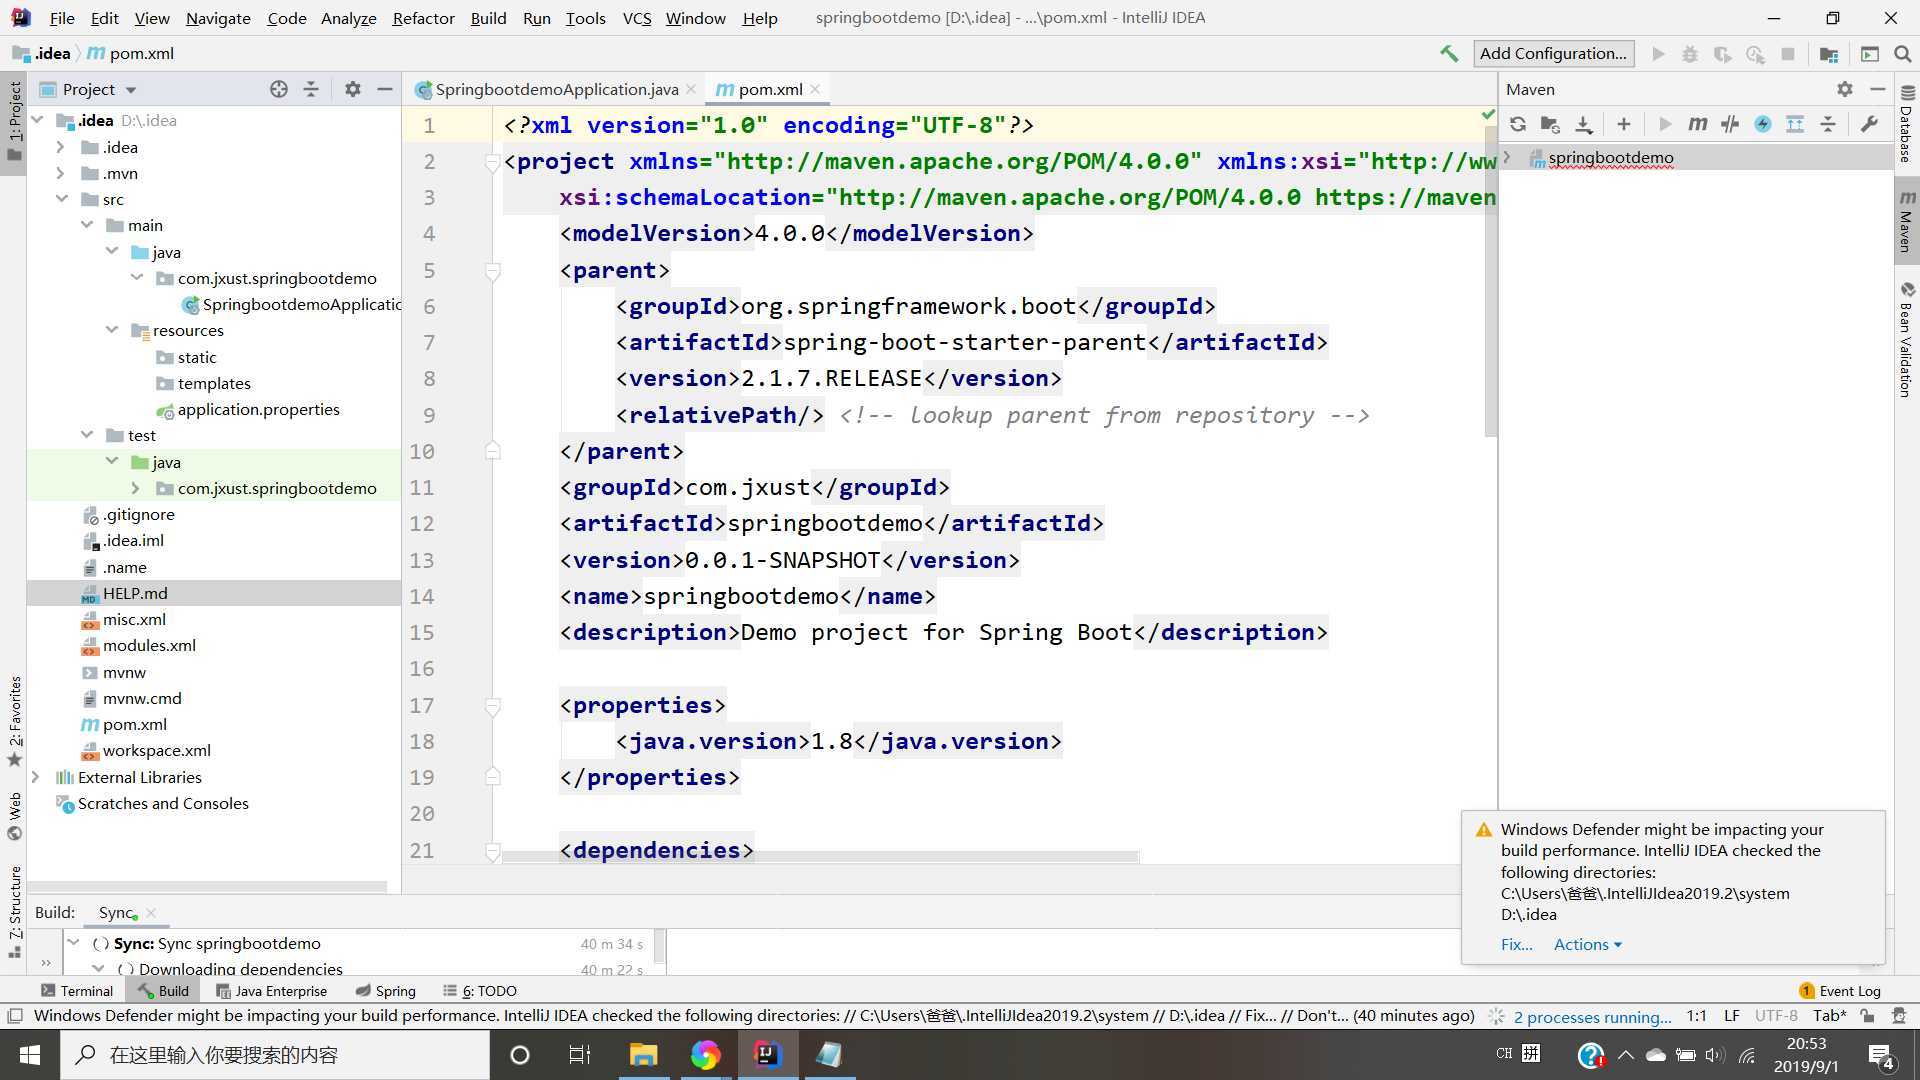This screenshot has width=1920, height=1080.
Task: Select the Build output tab
Action: click(x=173, y=990)
